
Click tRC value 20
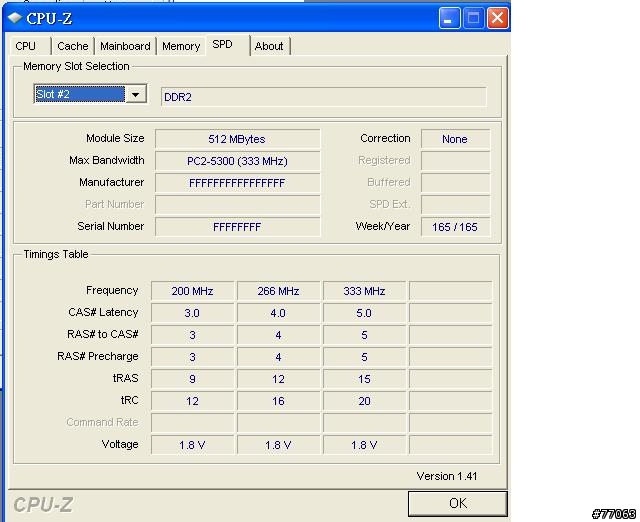click(x=364, y=401)
